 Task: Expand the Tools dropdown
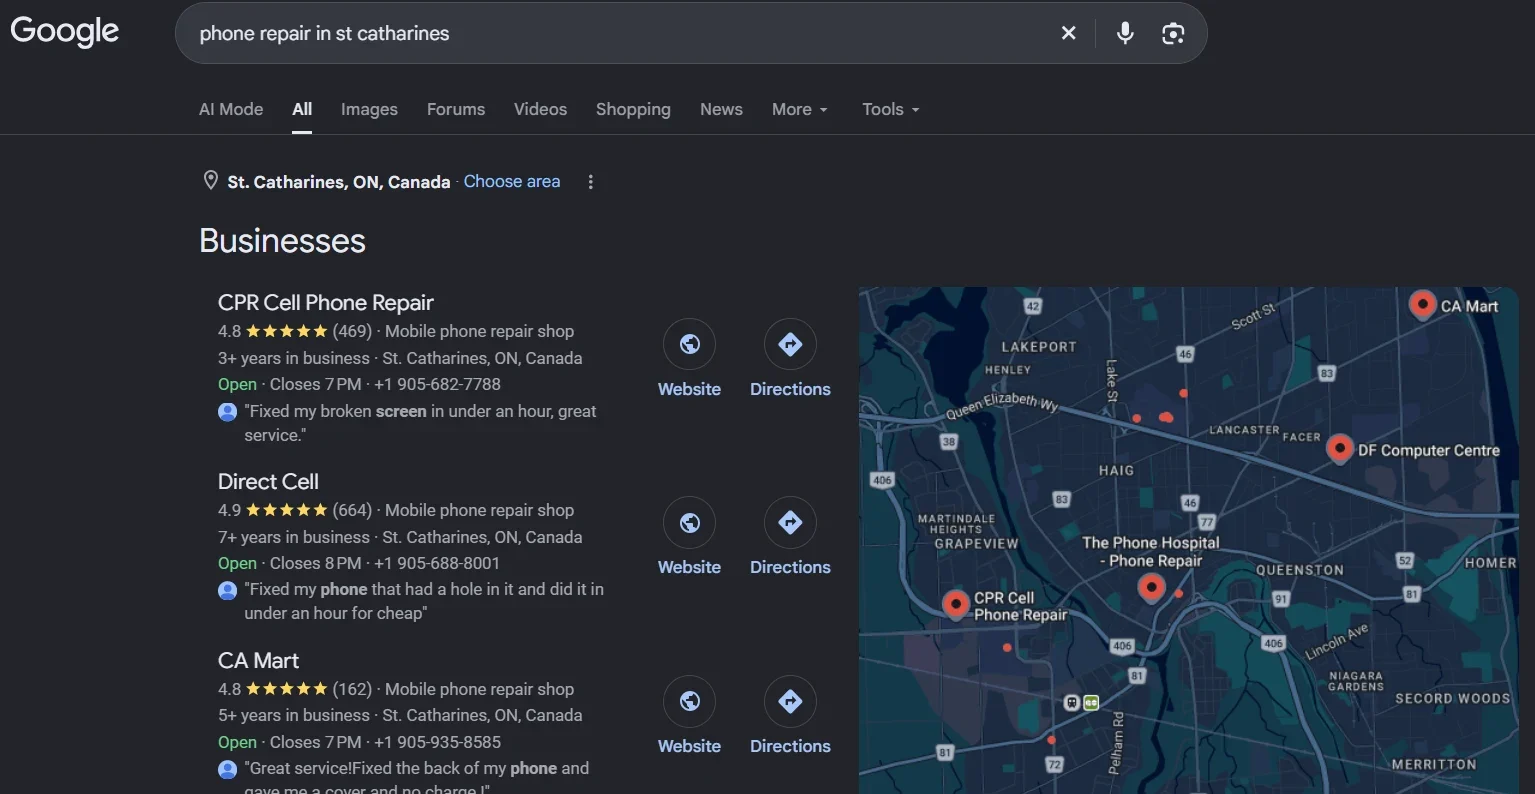891,109
